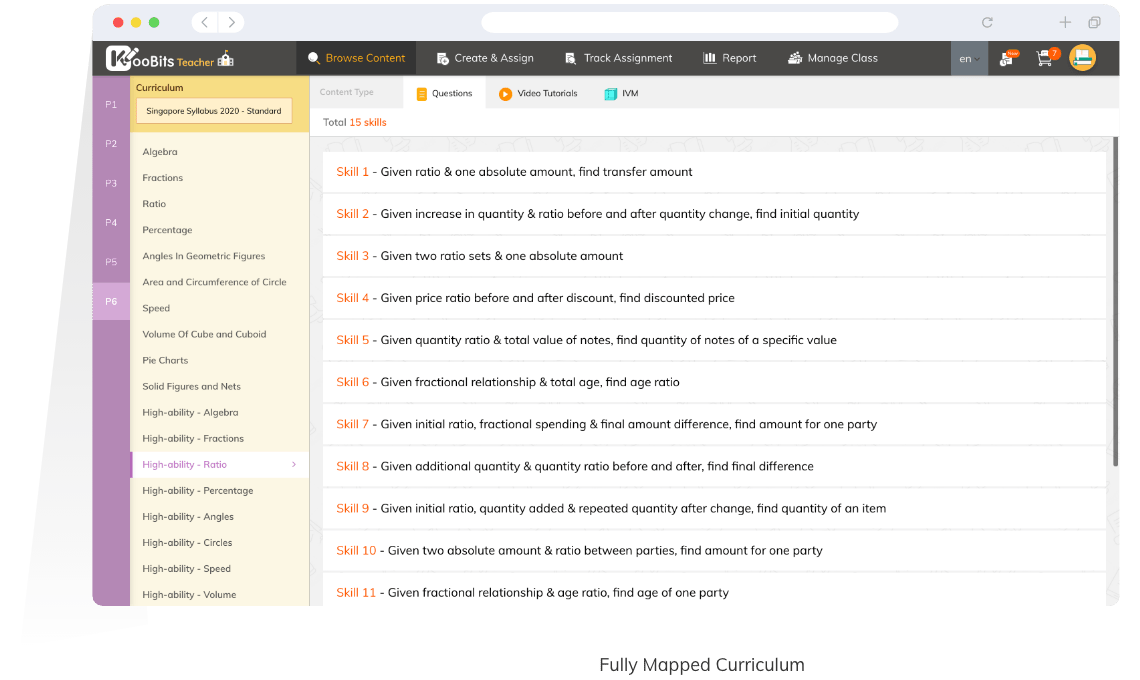Image resolution: width=1140 pixels, height=680 pixels.
Task: Open Skill 2 find initial quantity
Action: pos(714,215)
